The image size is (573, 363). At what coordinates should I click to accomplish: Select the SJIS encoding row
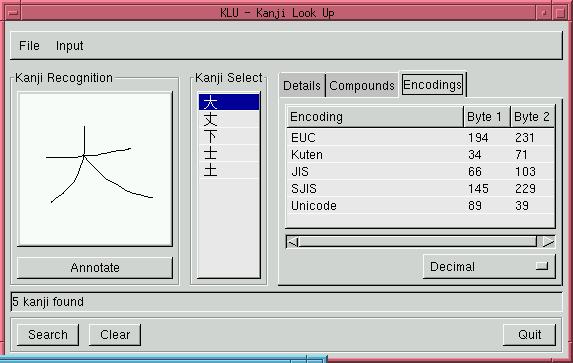[x=421, y=189]
